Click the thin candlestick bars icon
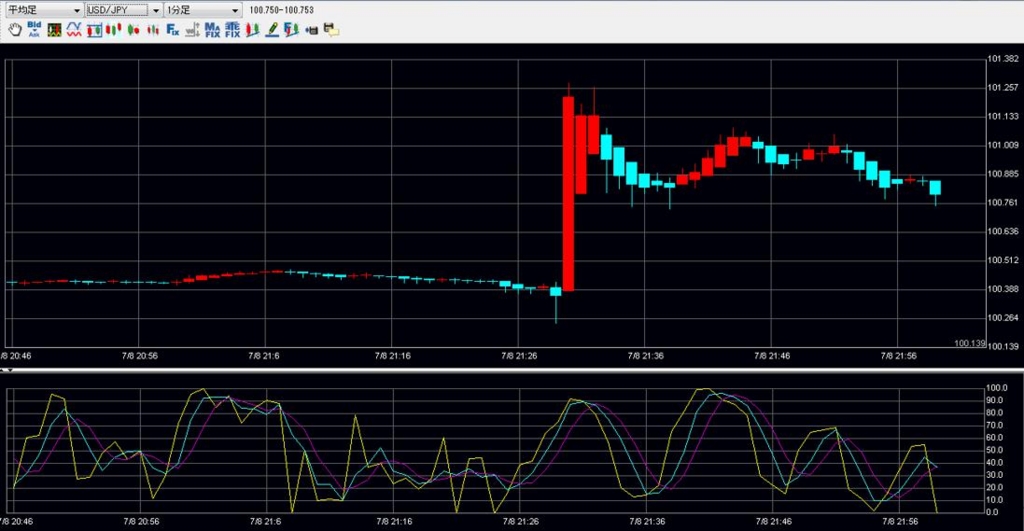 [x=153, y=29]
